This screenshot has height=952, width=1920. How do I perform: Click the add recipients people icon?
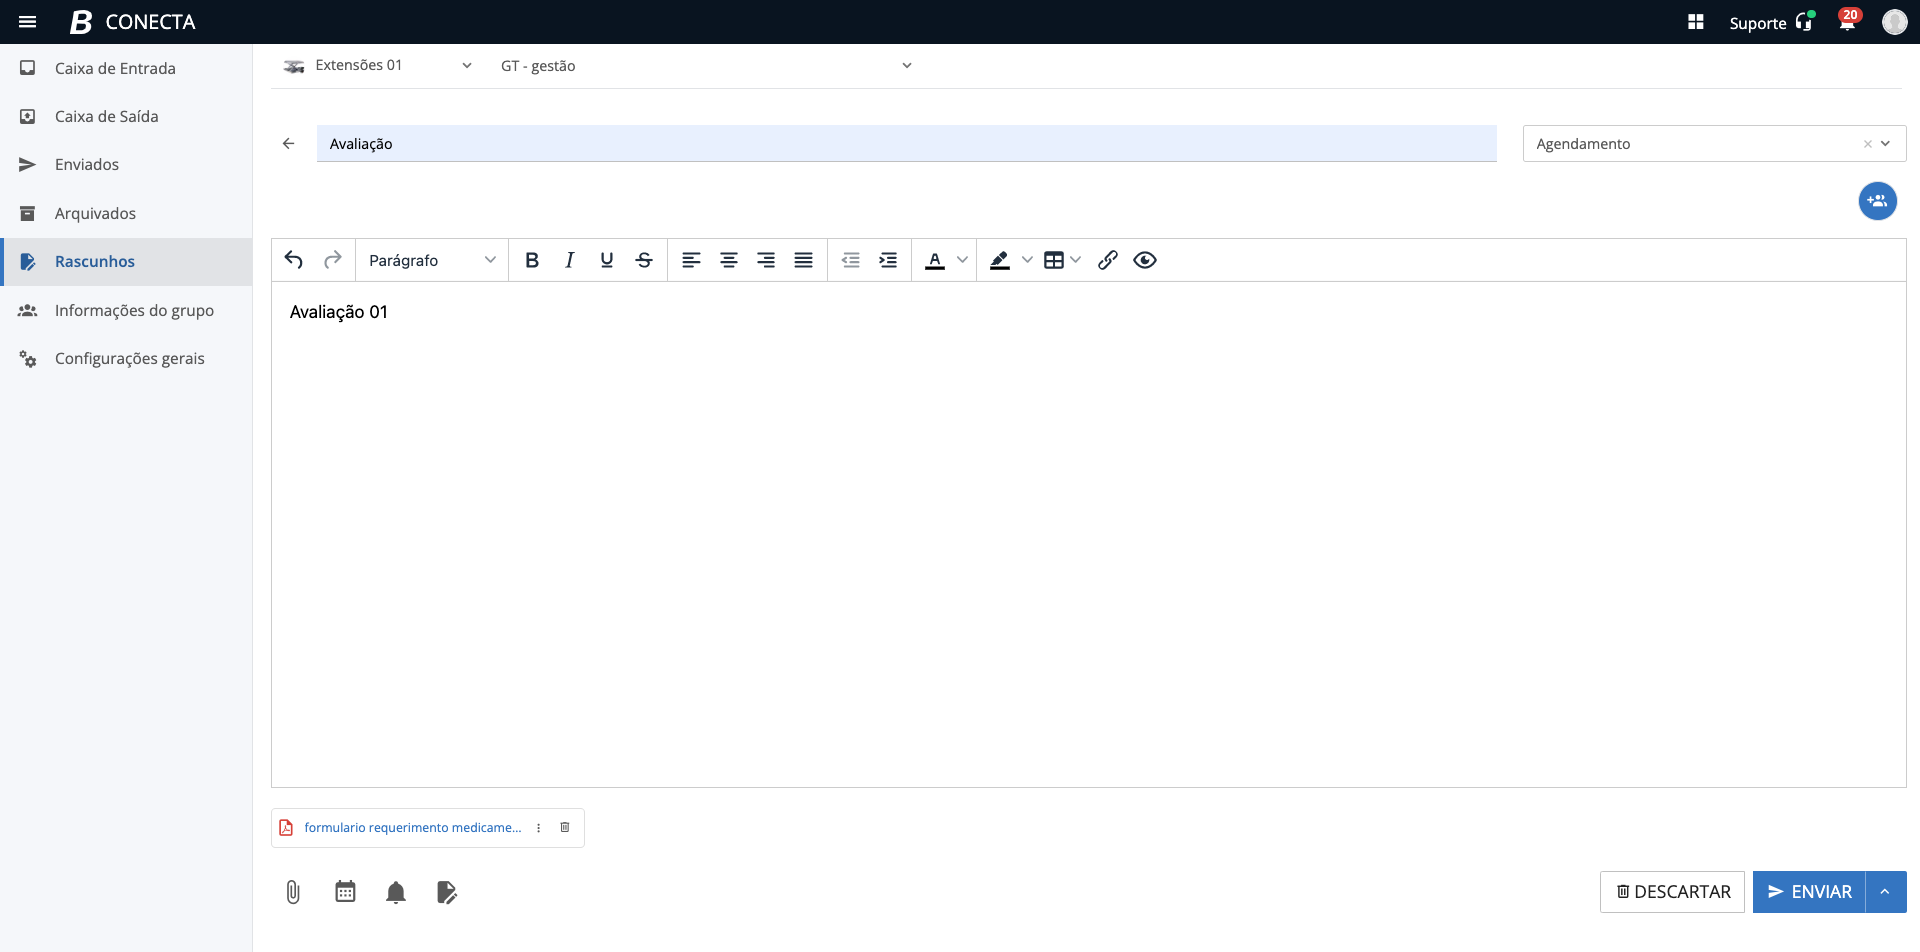(x=1877, y=201)
